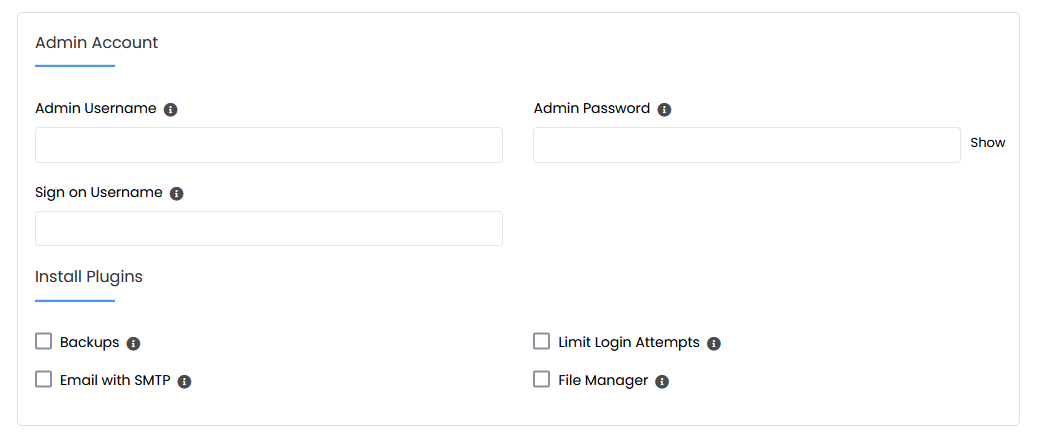Click the "Admin Password" label text

[592, 108]
